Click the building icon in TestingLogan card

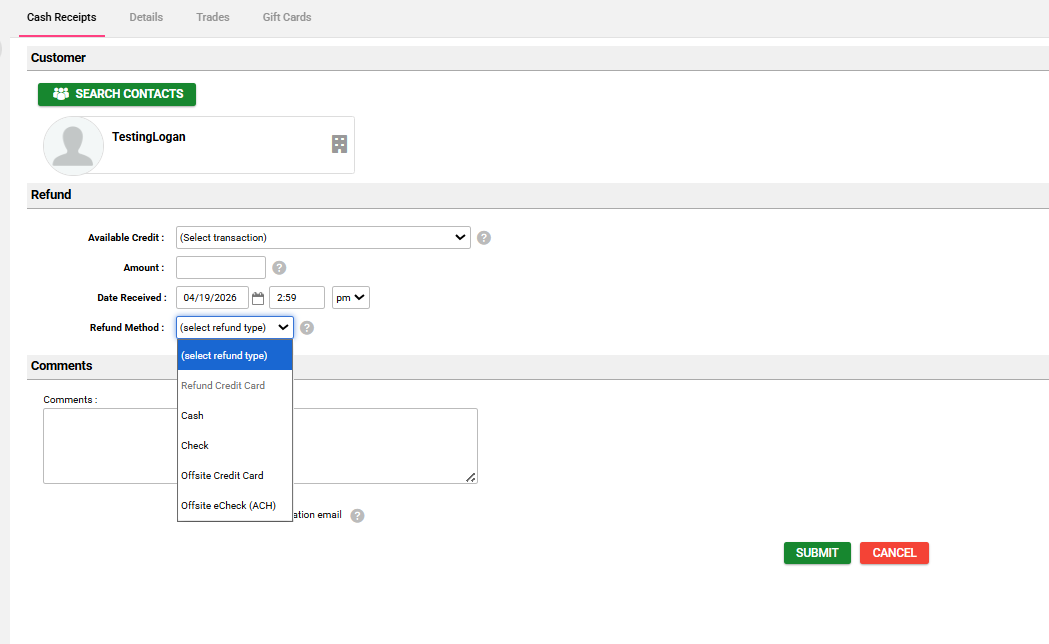(339, 144)
